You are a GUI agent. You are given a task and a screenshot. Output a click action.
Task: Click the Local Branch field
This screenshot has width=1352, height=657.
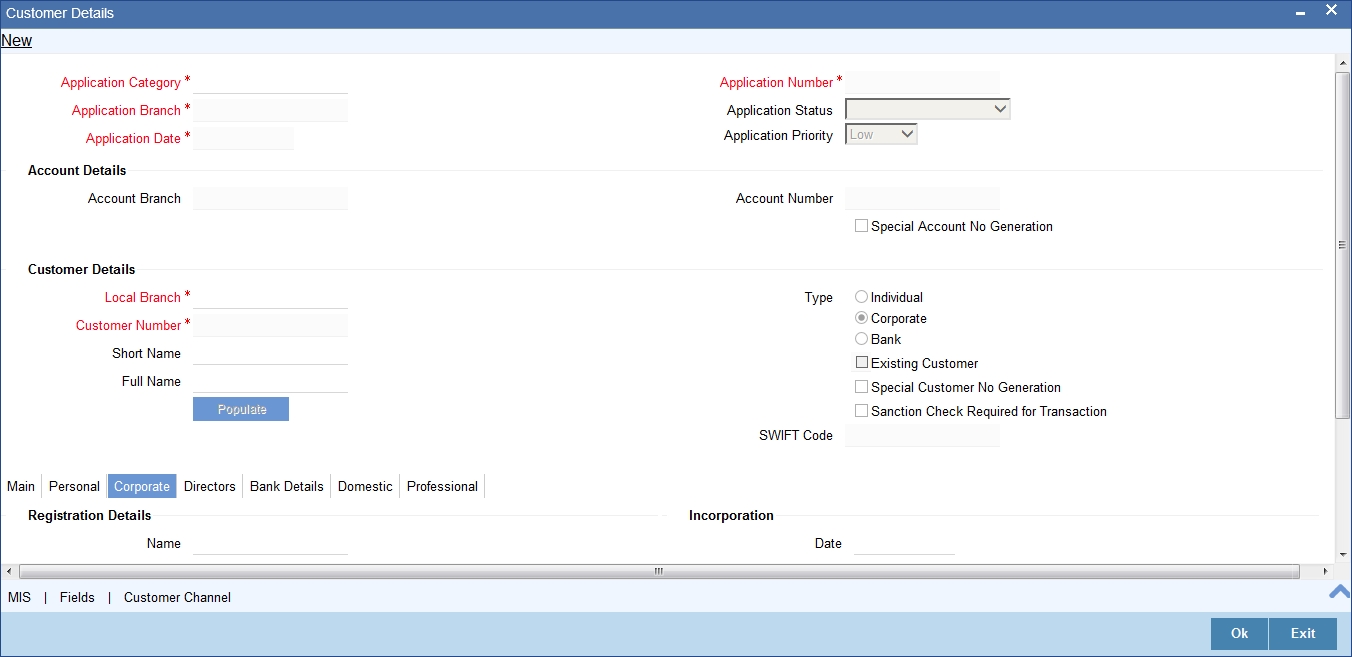(x=270, y=297)
